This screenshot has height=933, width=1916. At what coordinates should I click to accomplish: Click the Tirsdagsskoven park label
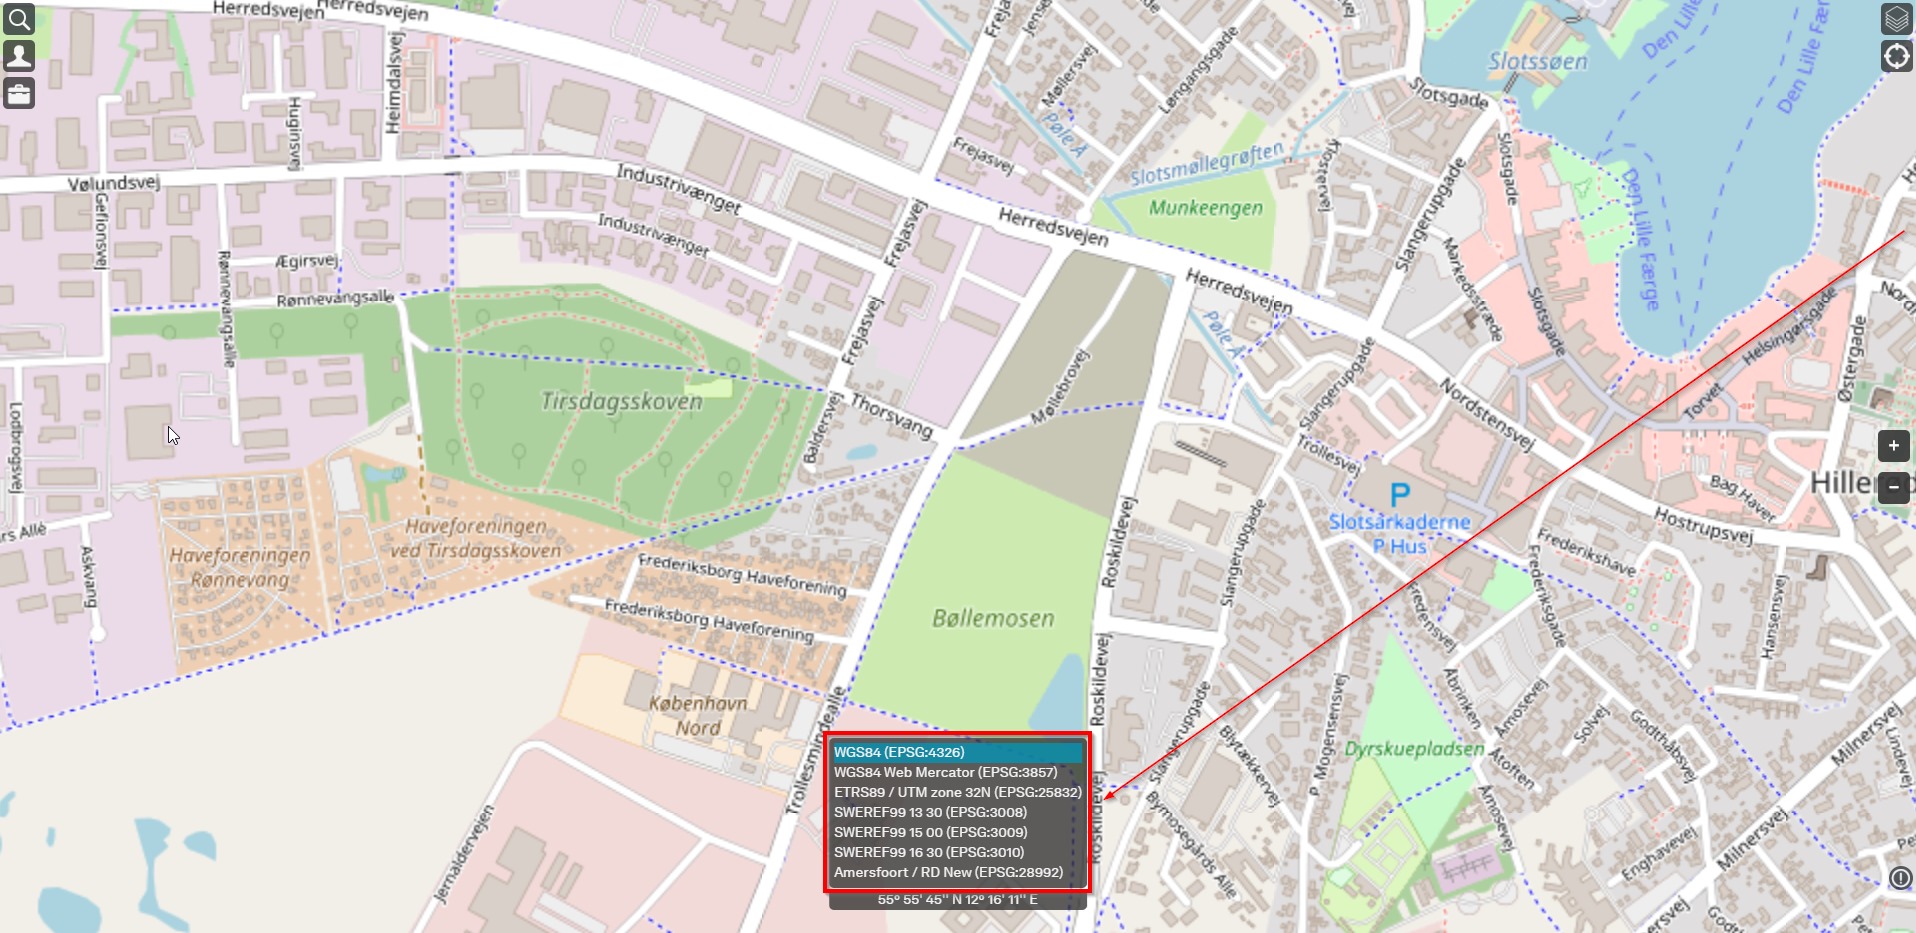point(621,402)
